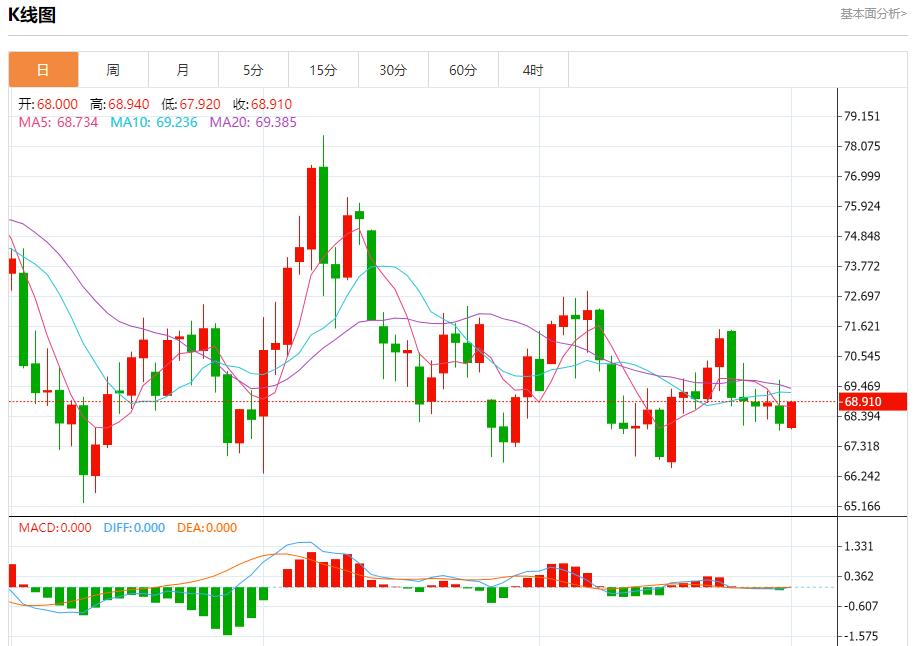Click the MA5 indicator label
The image size is (914, 646).
[58, 122]
